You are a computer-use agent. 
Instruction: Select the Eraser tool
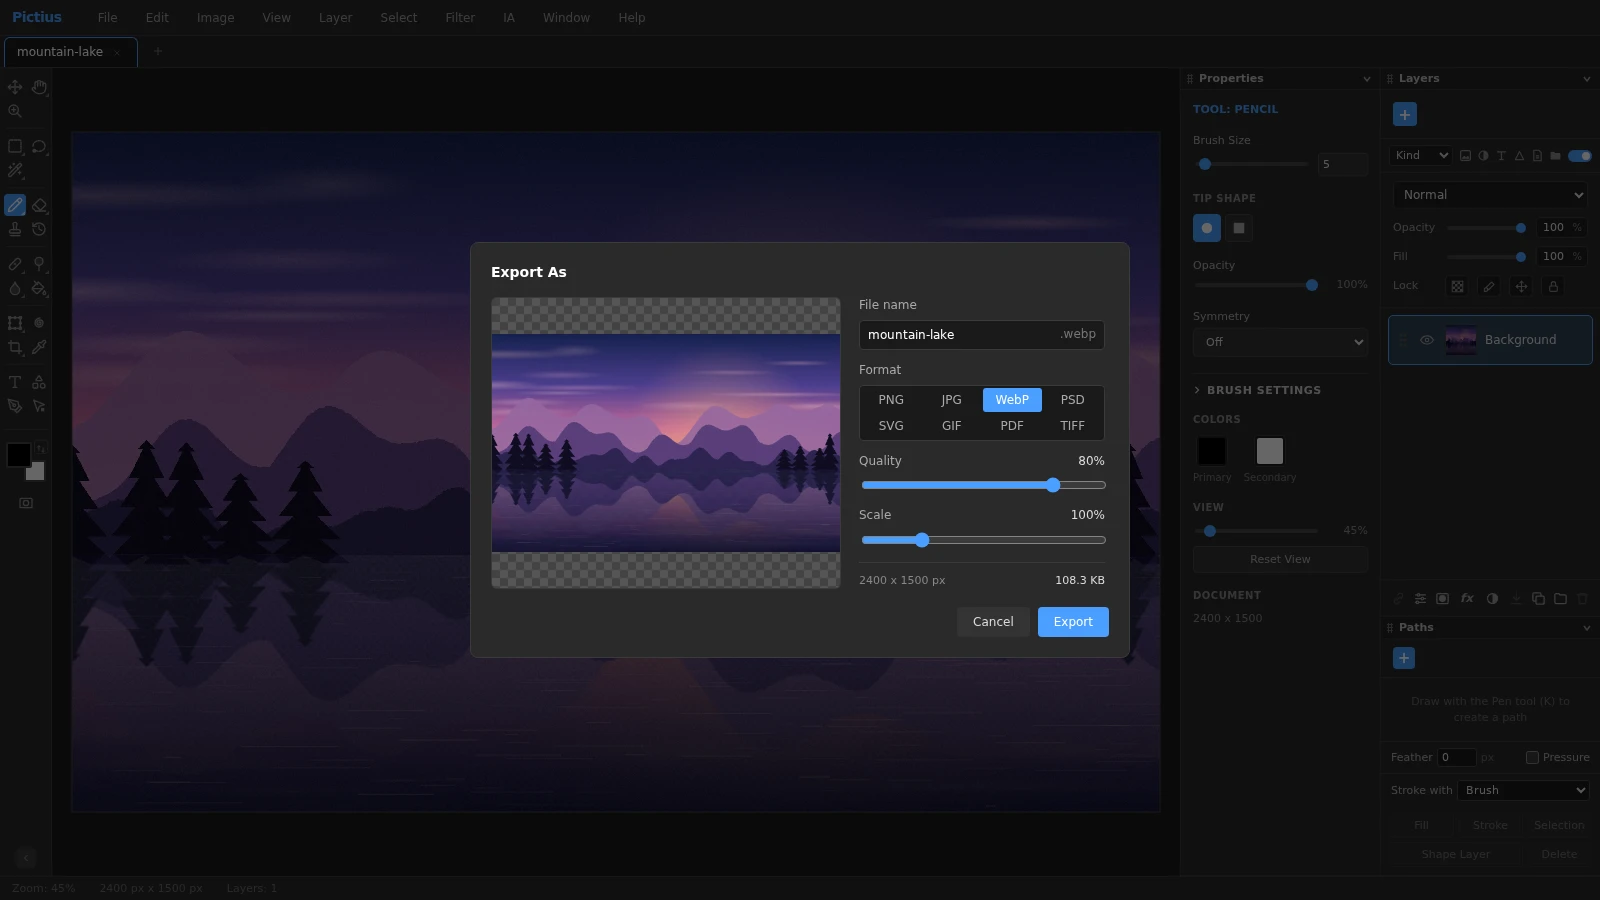(x=39, y=205)
